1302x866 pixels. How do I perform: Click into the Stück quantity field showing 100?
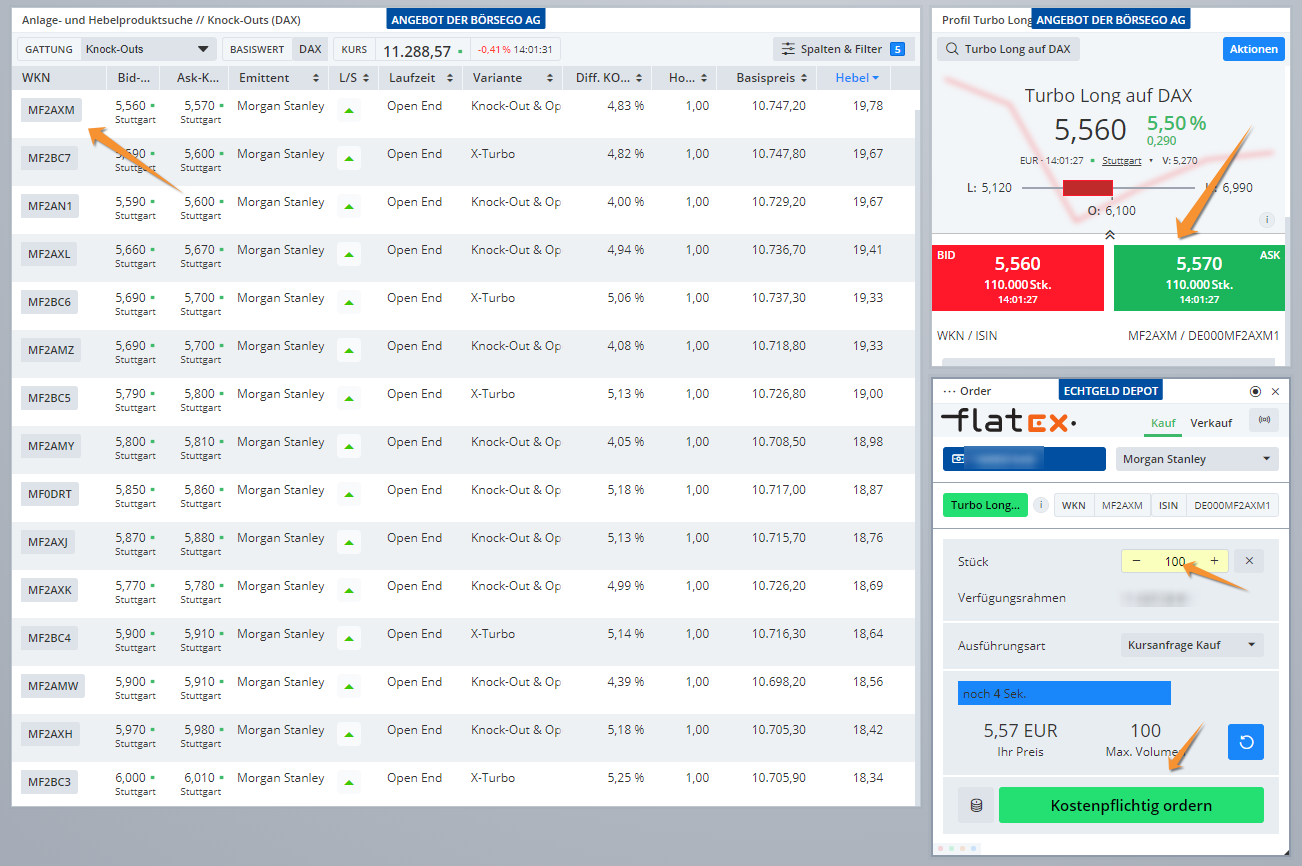click(1175, 561)
